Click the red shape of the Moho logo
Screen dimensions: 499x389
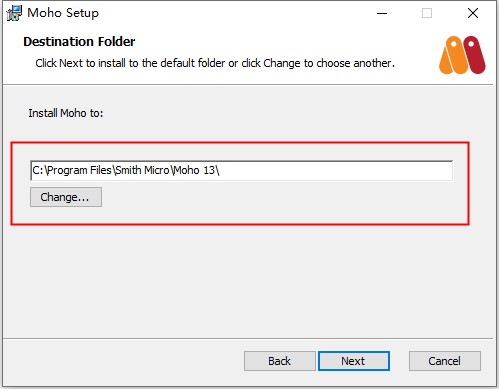475,55
